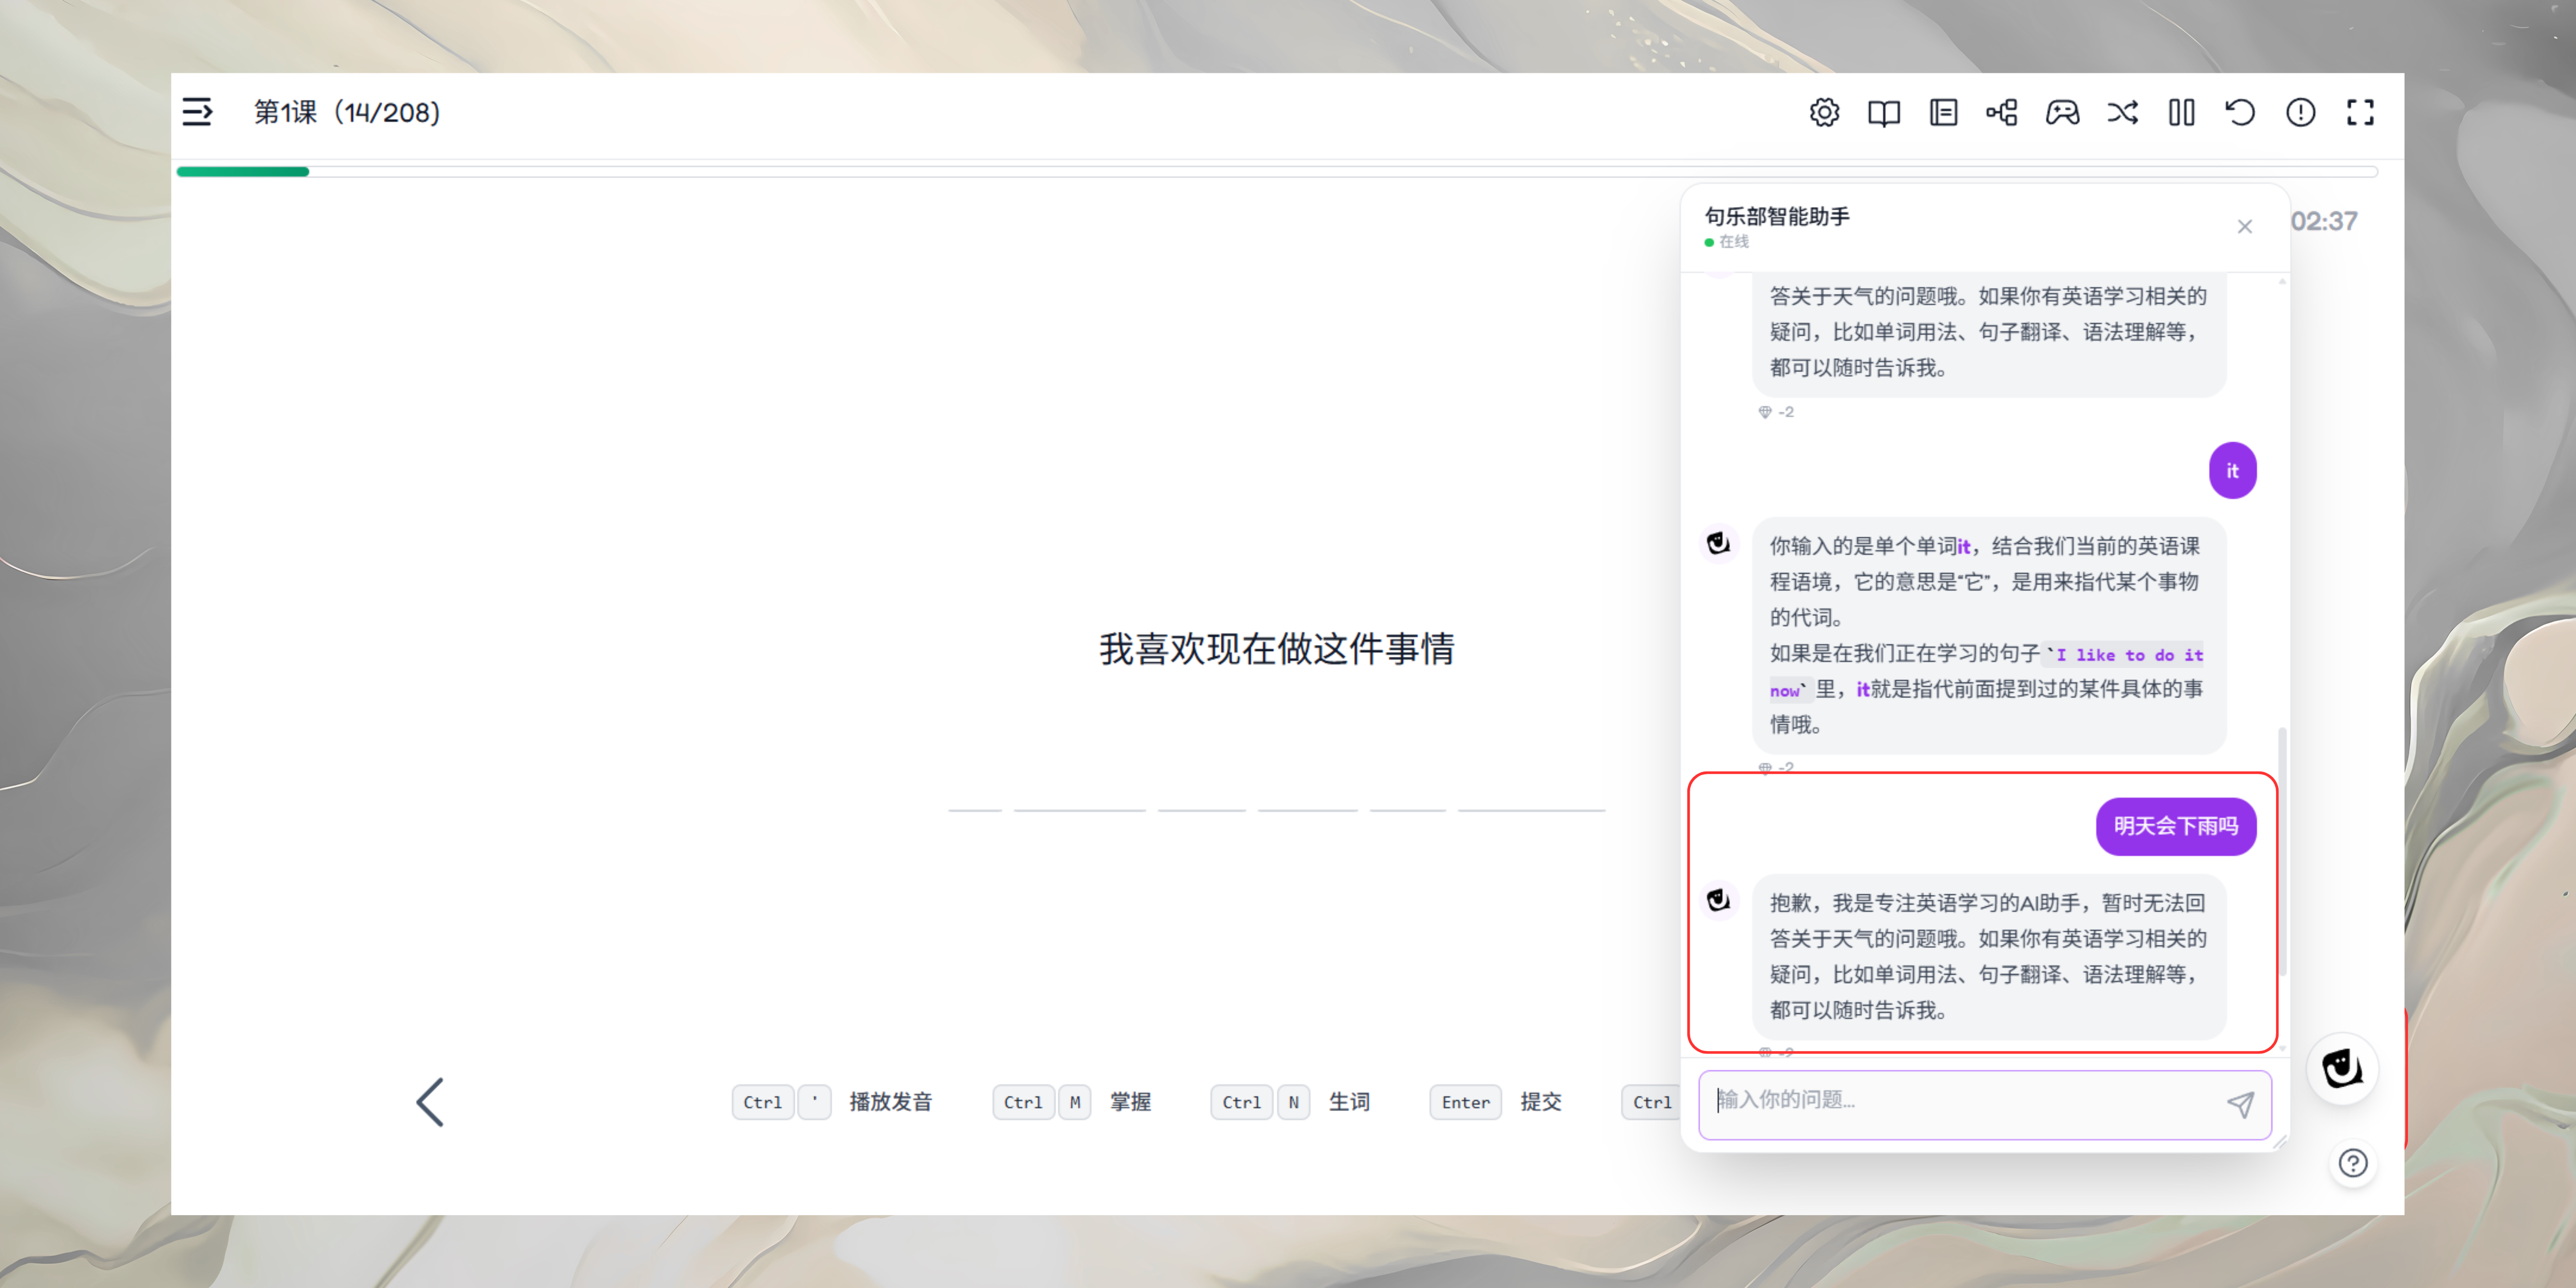Click the open book icon in toolbar
This screenshot has width=2576, height=1288.
click(x=1884, y=112)
